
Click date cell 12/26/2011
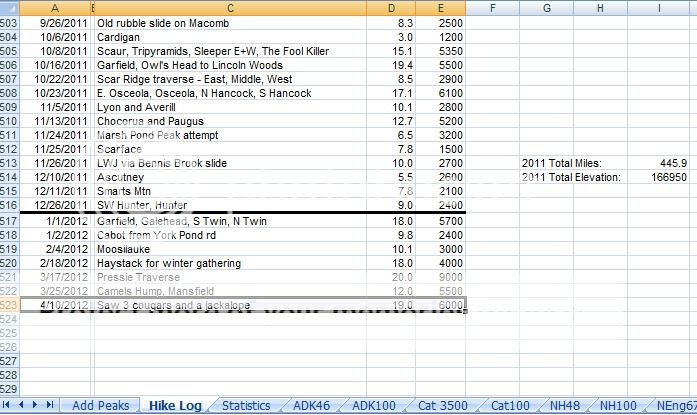click(x=55, y=205)
